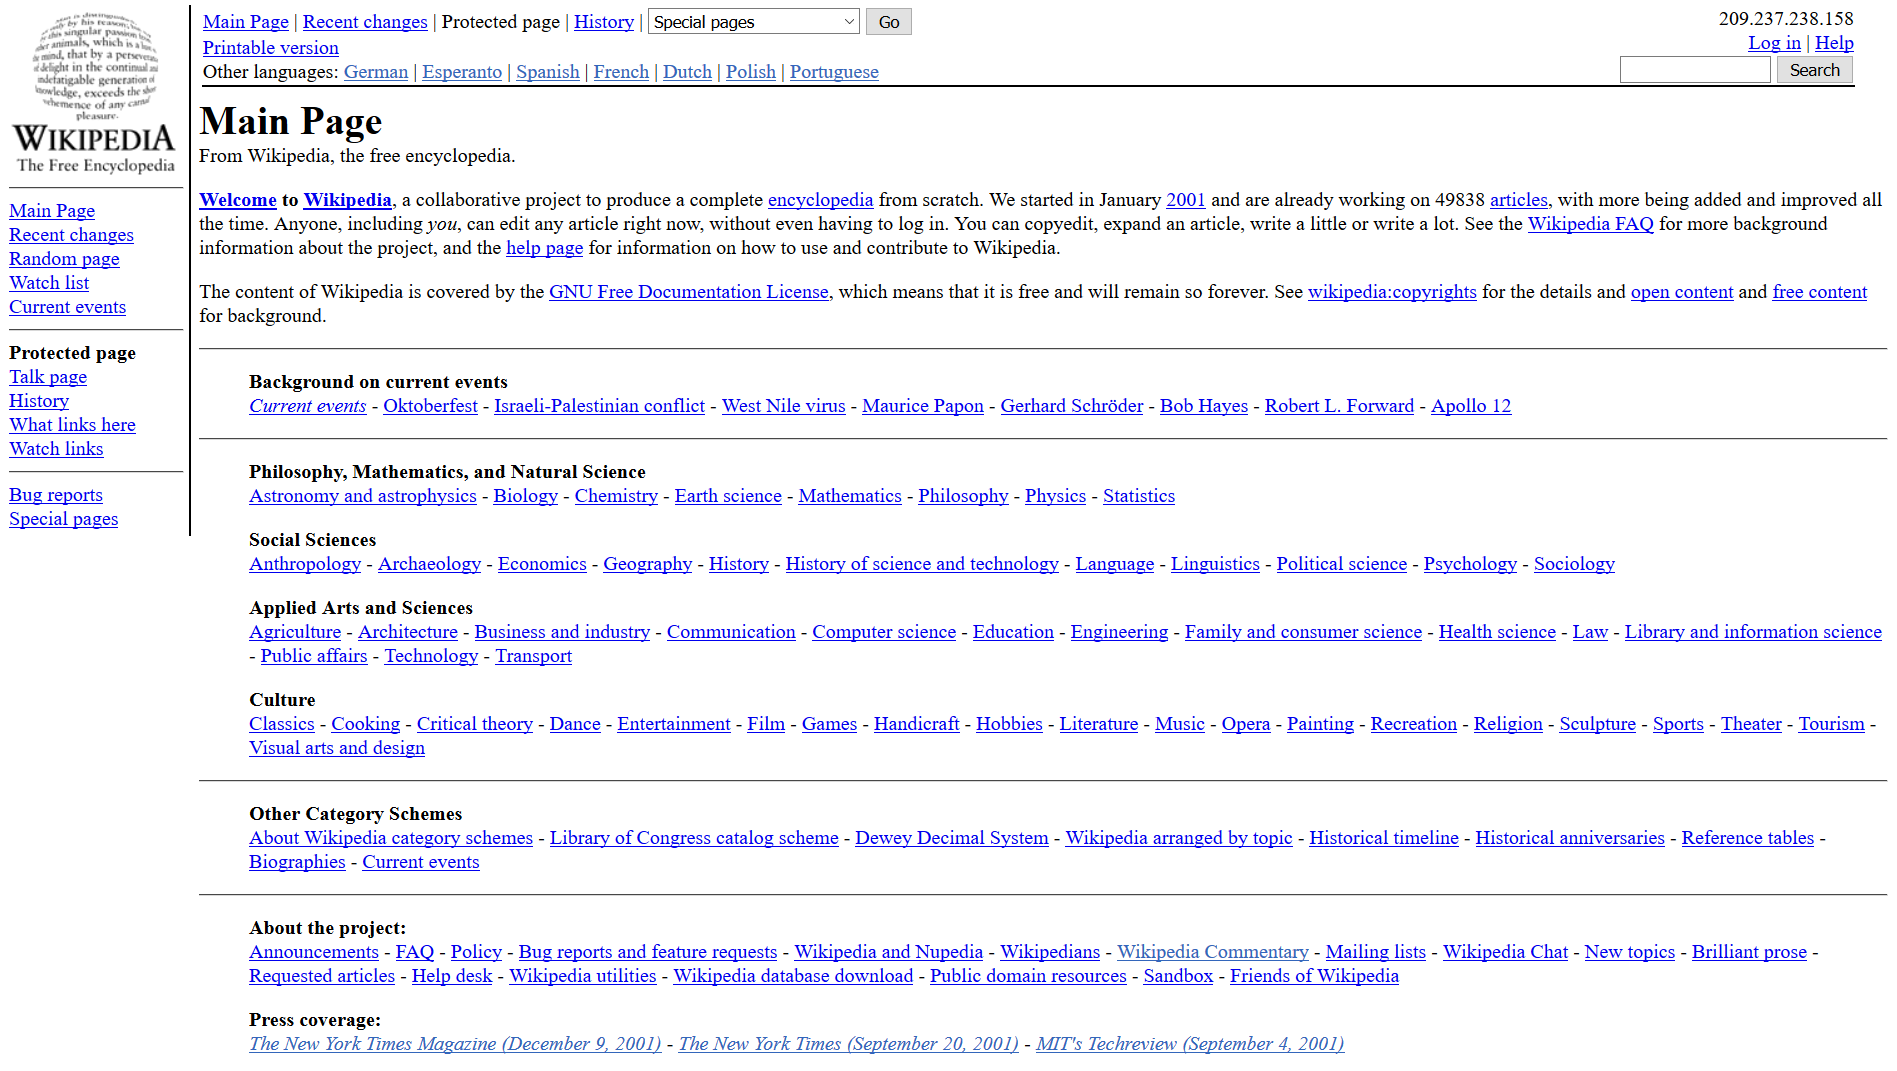Image resolution: width=1897 pixels, height=1071 pixels.
Task: Open the Computer science category
Action: [884, 632]
